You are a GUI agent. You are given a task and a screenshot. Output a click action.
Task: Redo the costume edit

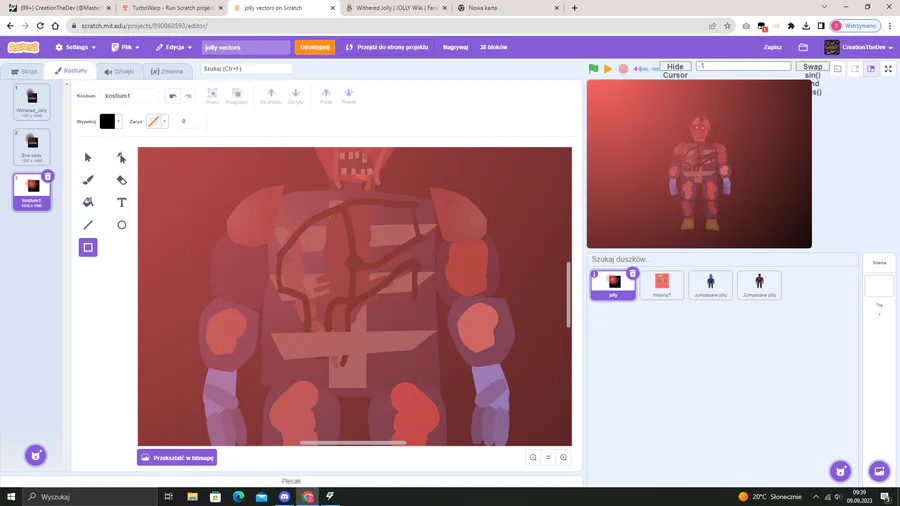click(x=188, y=96)
